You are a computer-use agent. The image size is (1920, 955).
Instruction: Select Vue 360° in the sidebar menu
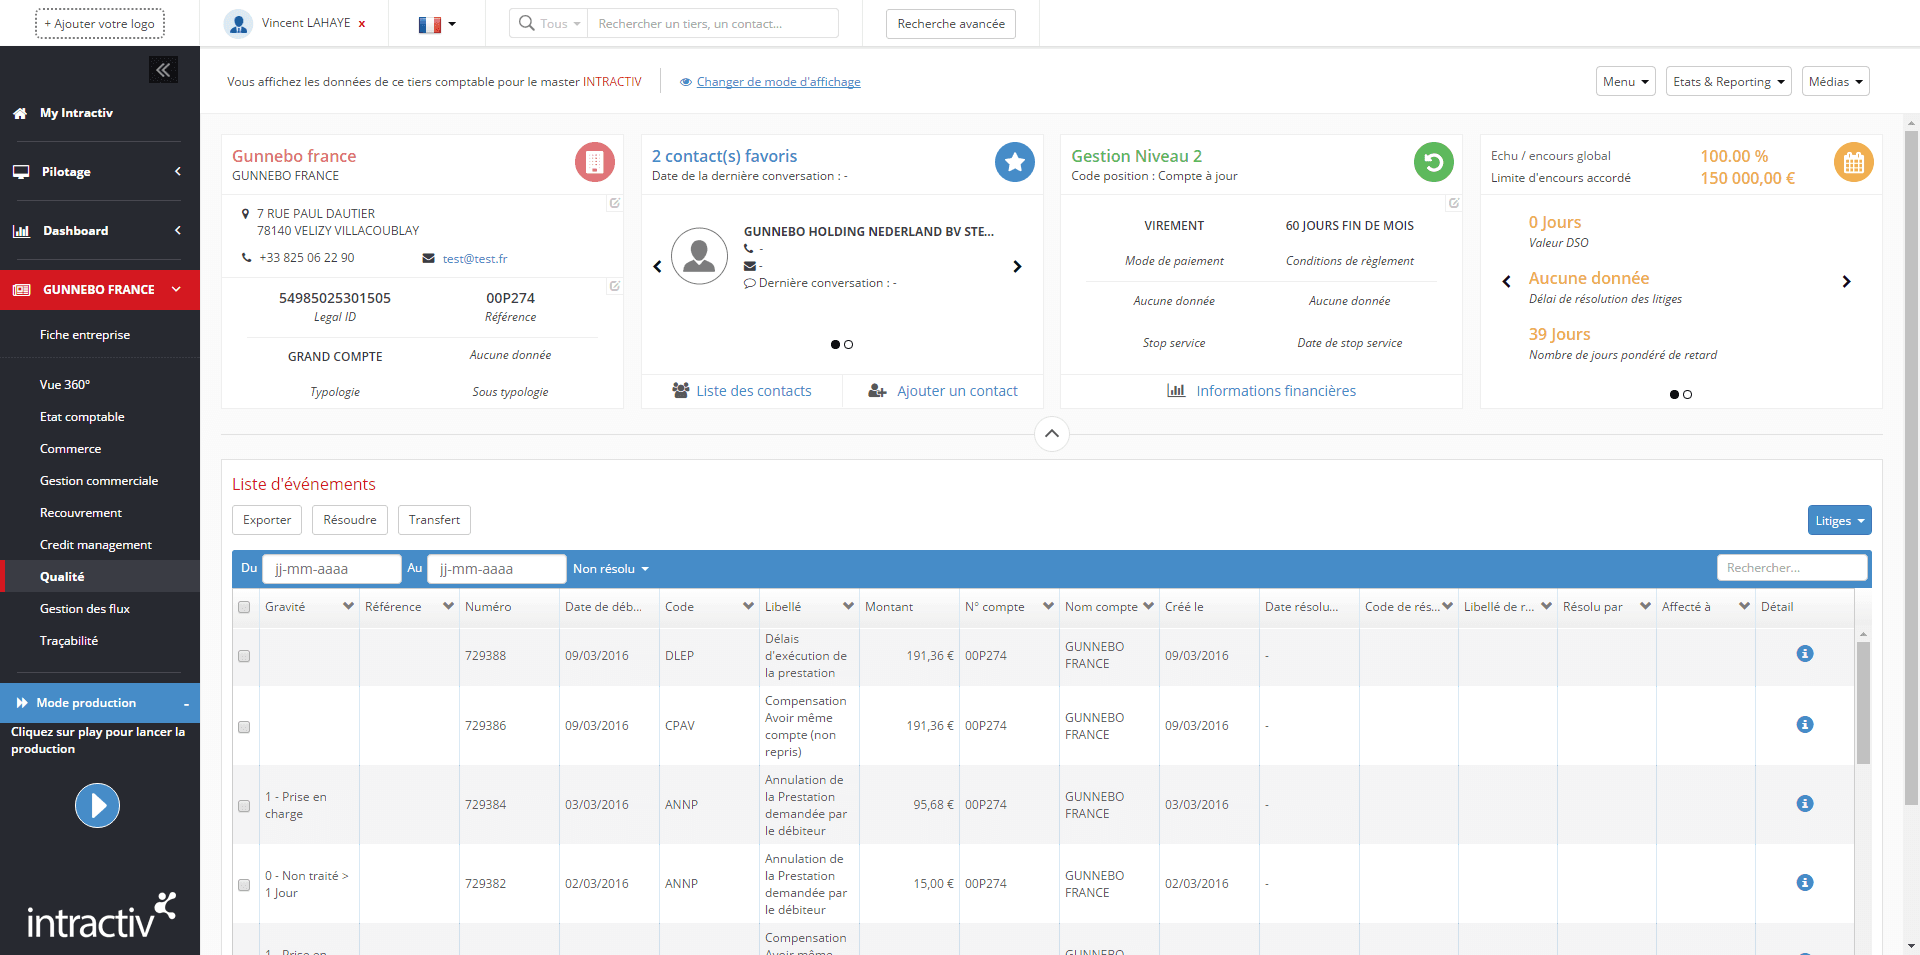[65, 385]
